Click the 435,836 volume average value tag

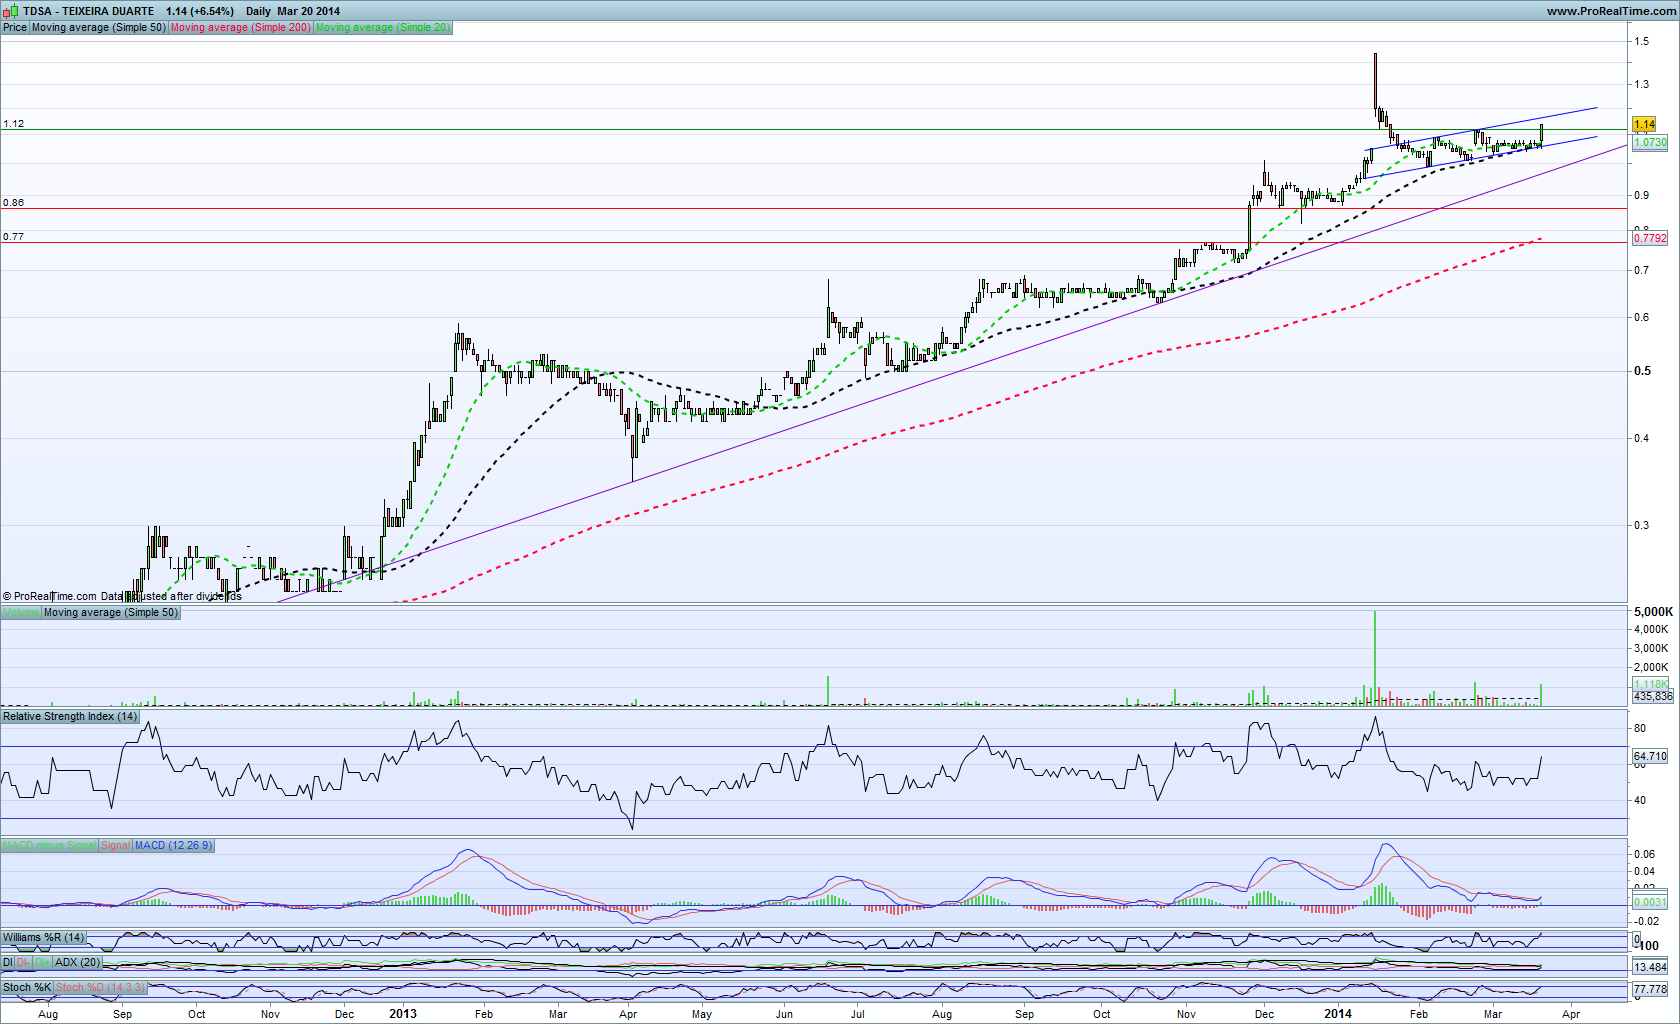coord(1652,696)
